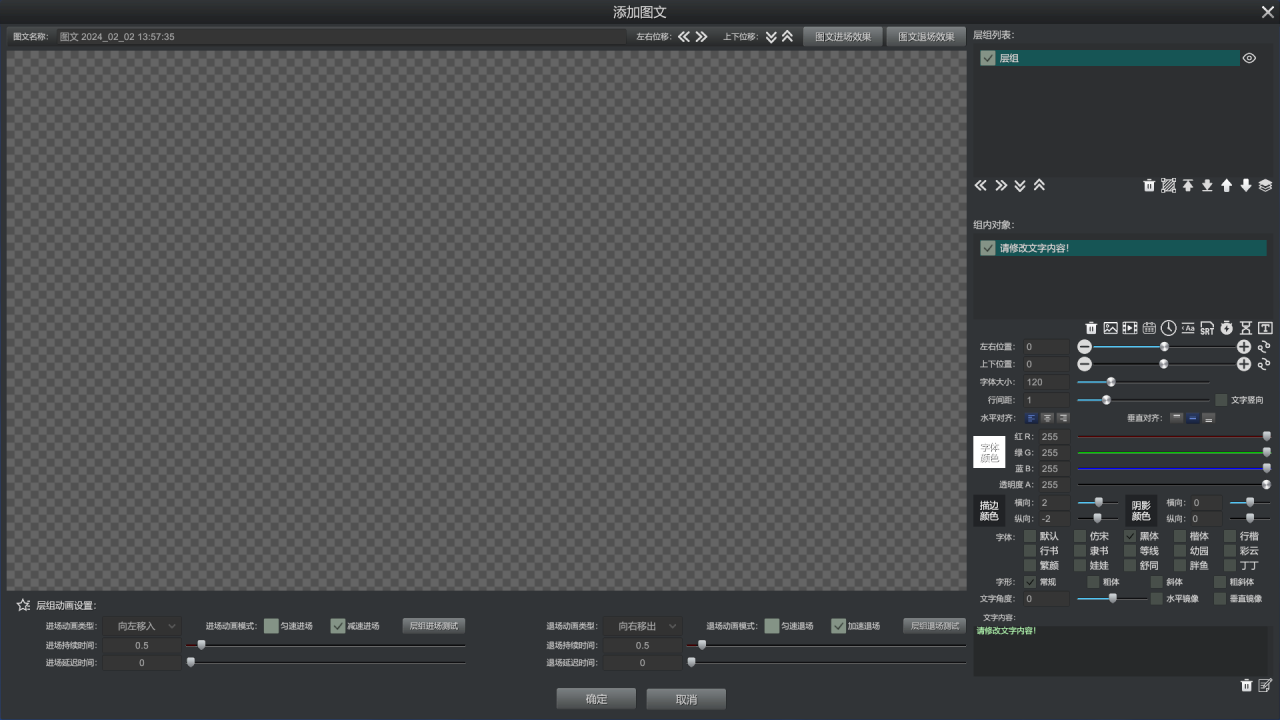The image size is (1280, 720).
Task: Select the 楷体 font checkbox
Action: 1180,536
